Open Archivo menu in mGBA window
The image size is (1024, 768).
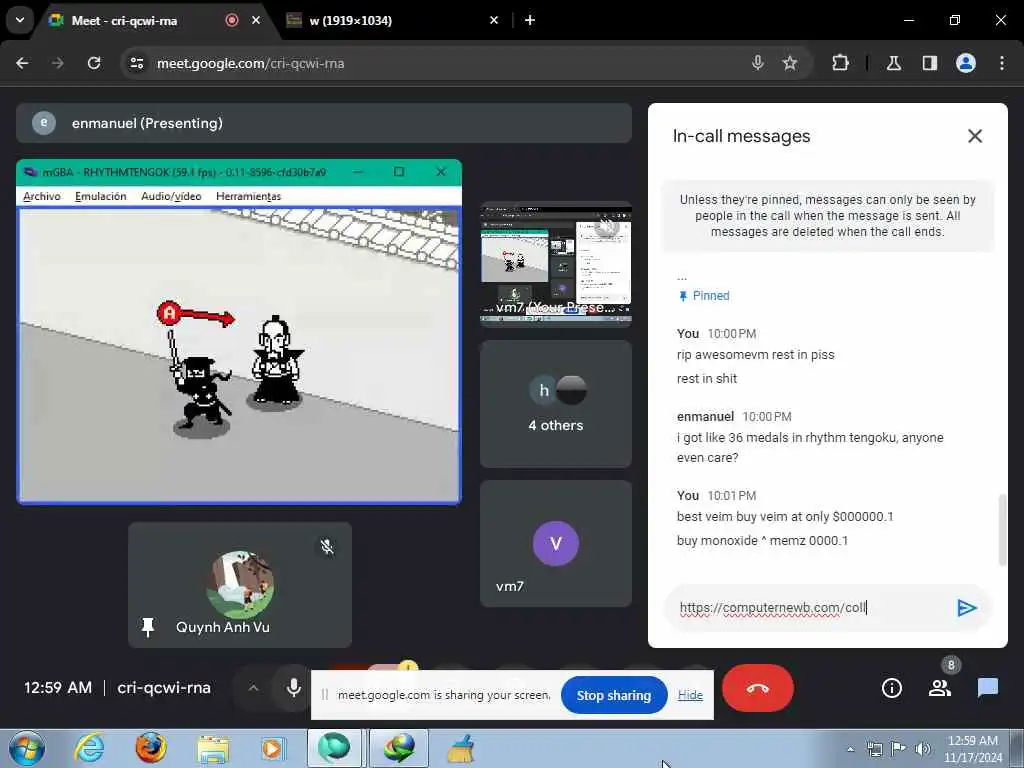tap(42, 196)
